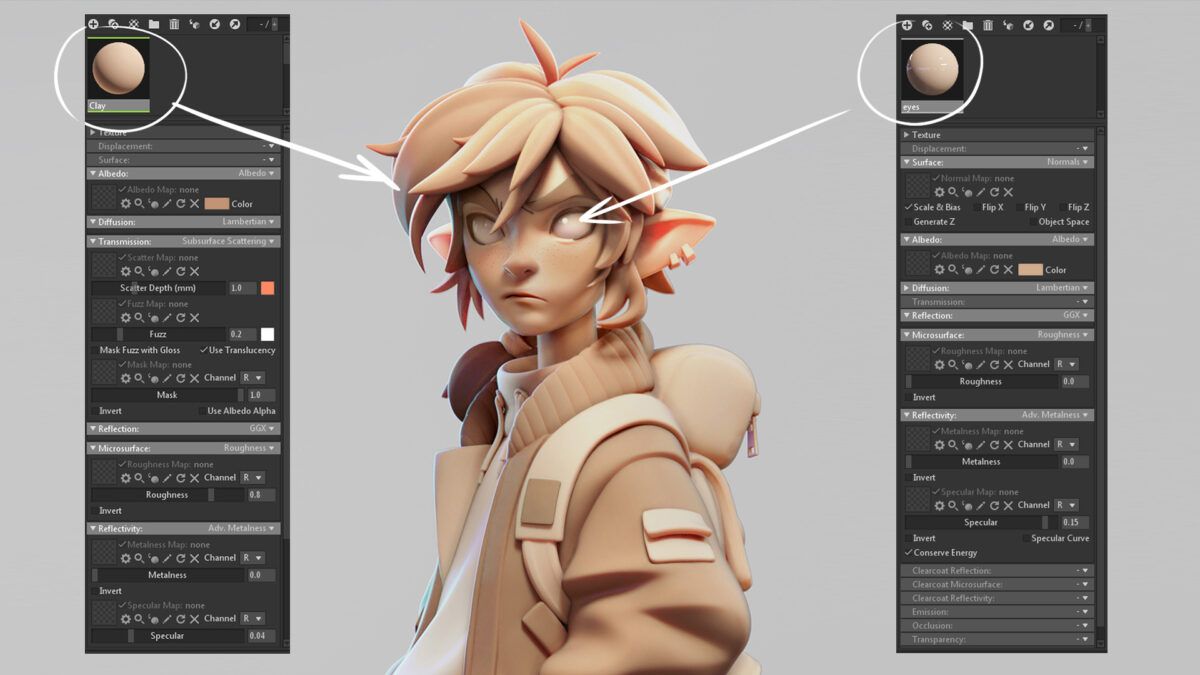Screen dimensions: 1200x675
Task: Apply material to selection with the cube icon
Action: (x=195, y=25)
